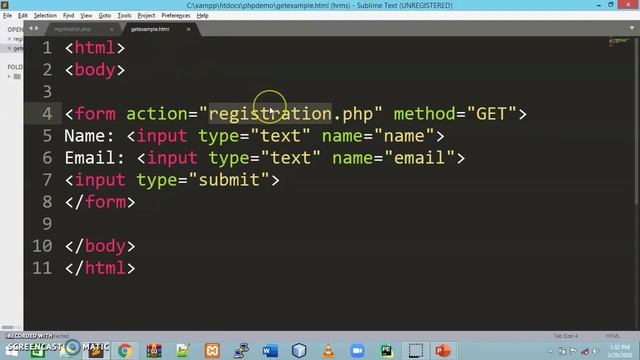Click the "submit" type value
The width and height of the screenshot is (640, 360).
229,180
